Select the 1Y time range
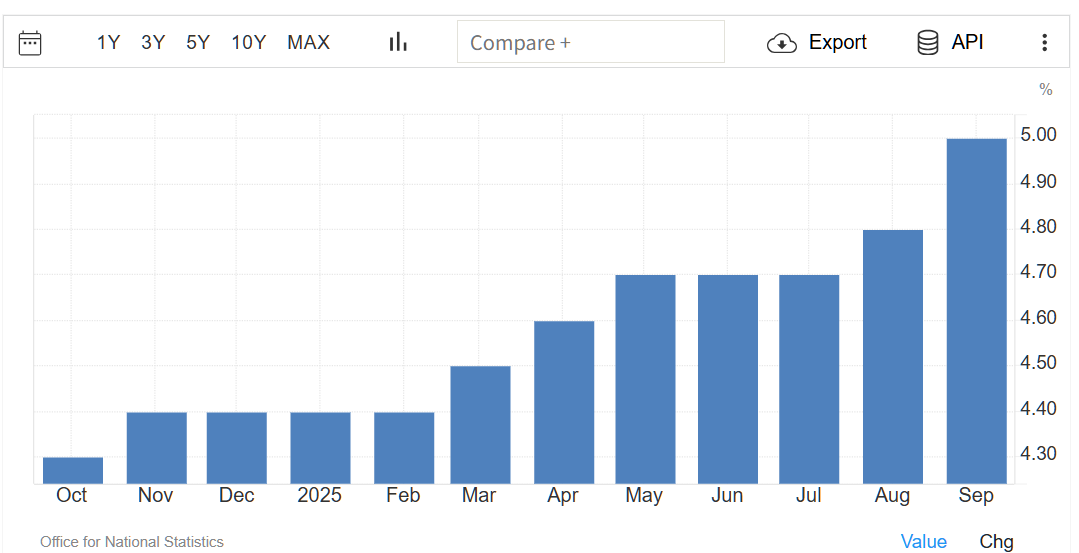Viewport: 1079px width, 553px height. (108, 43)
